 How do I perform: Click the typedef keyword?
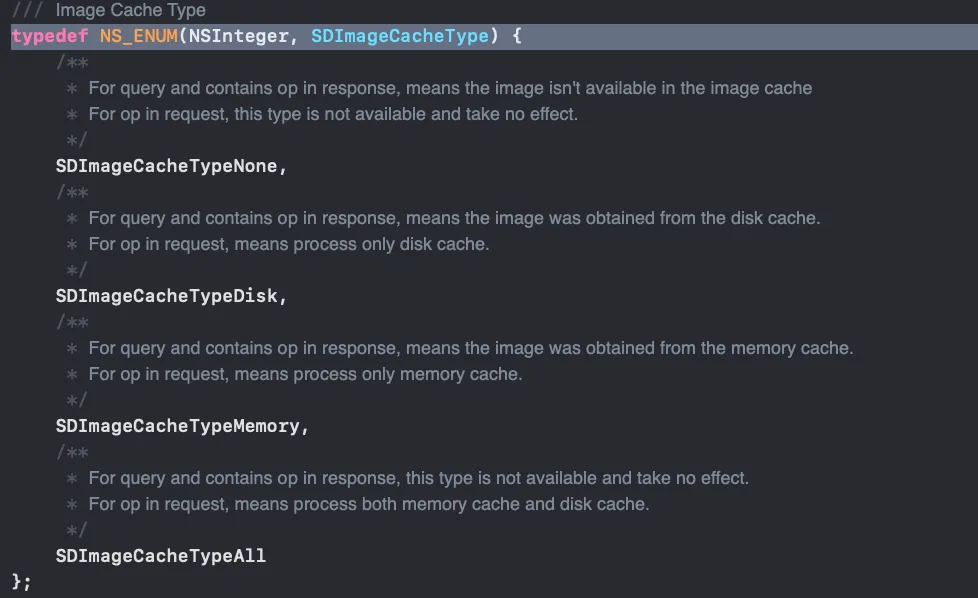pyautogui.click(x=50, y=36)
